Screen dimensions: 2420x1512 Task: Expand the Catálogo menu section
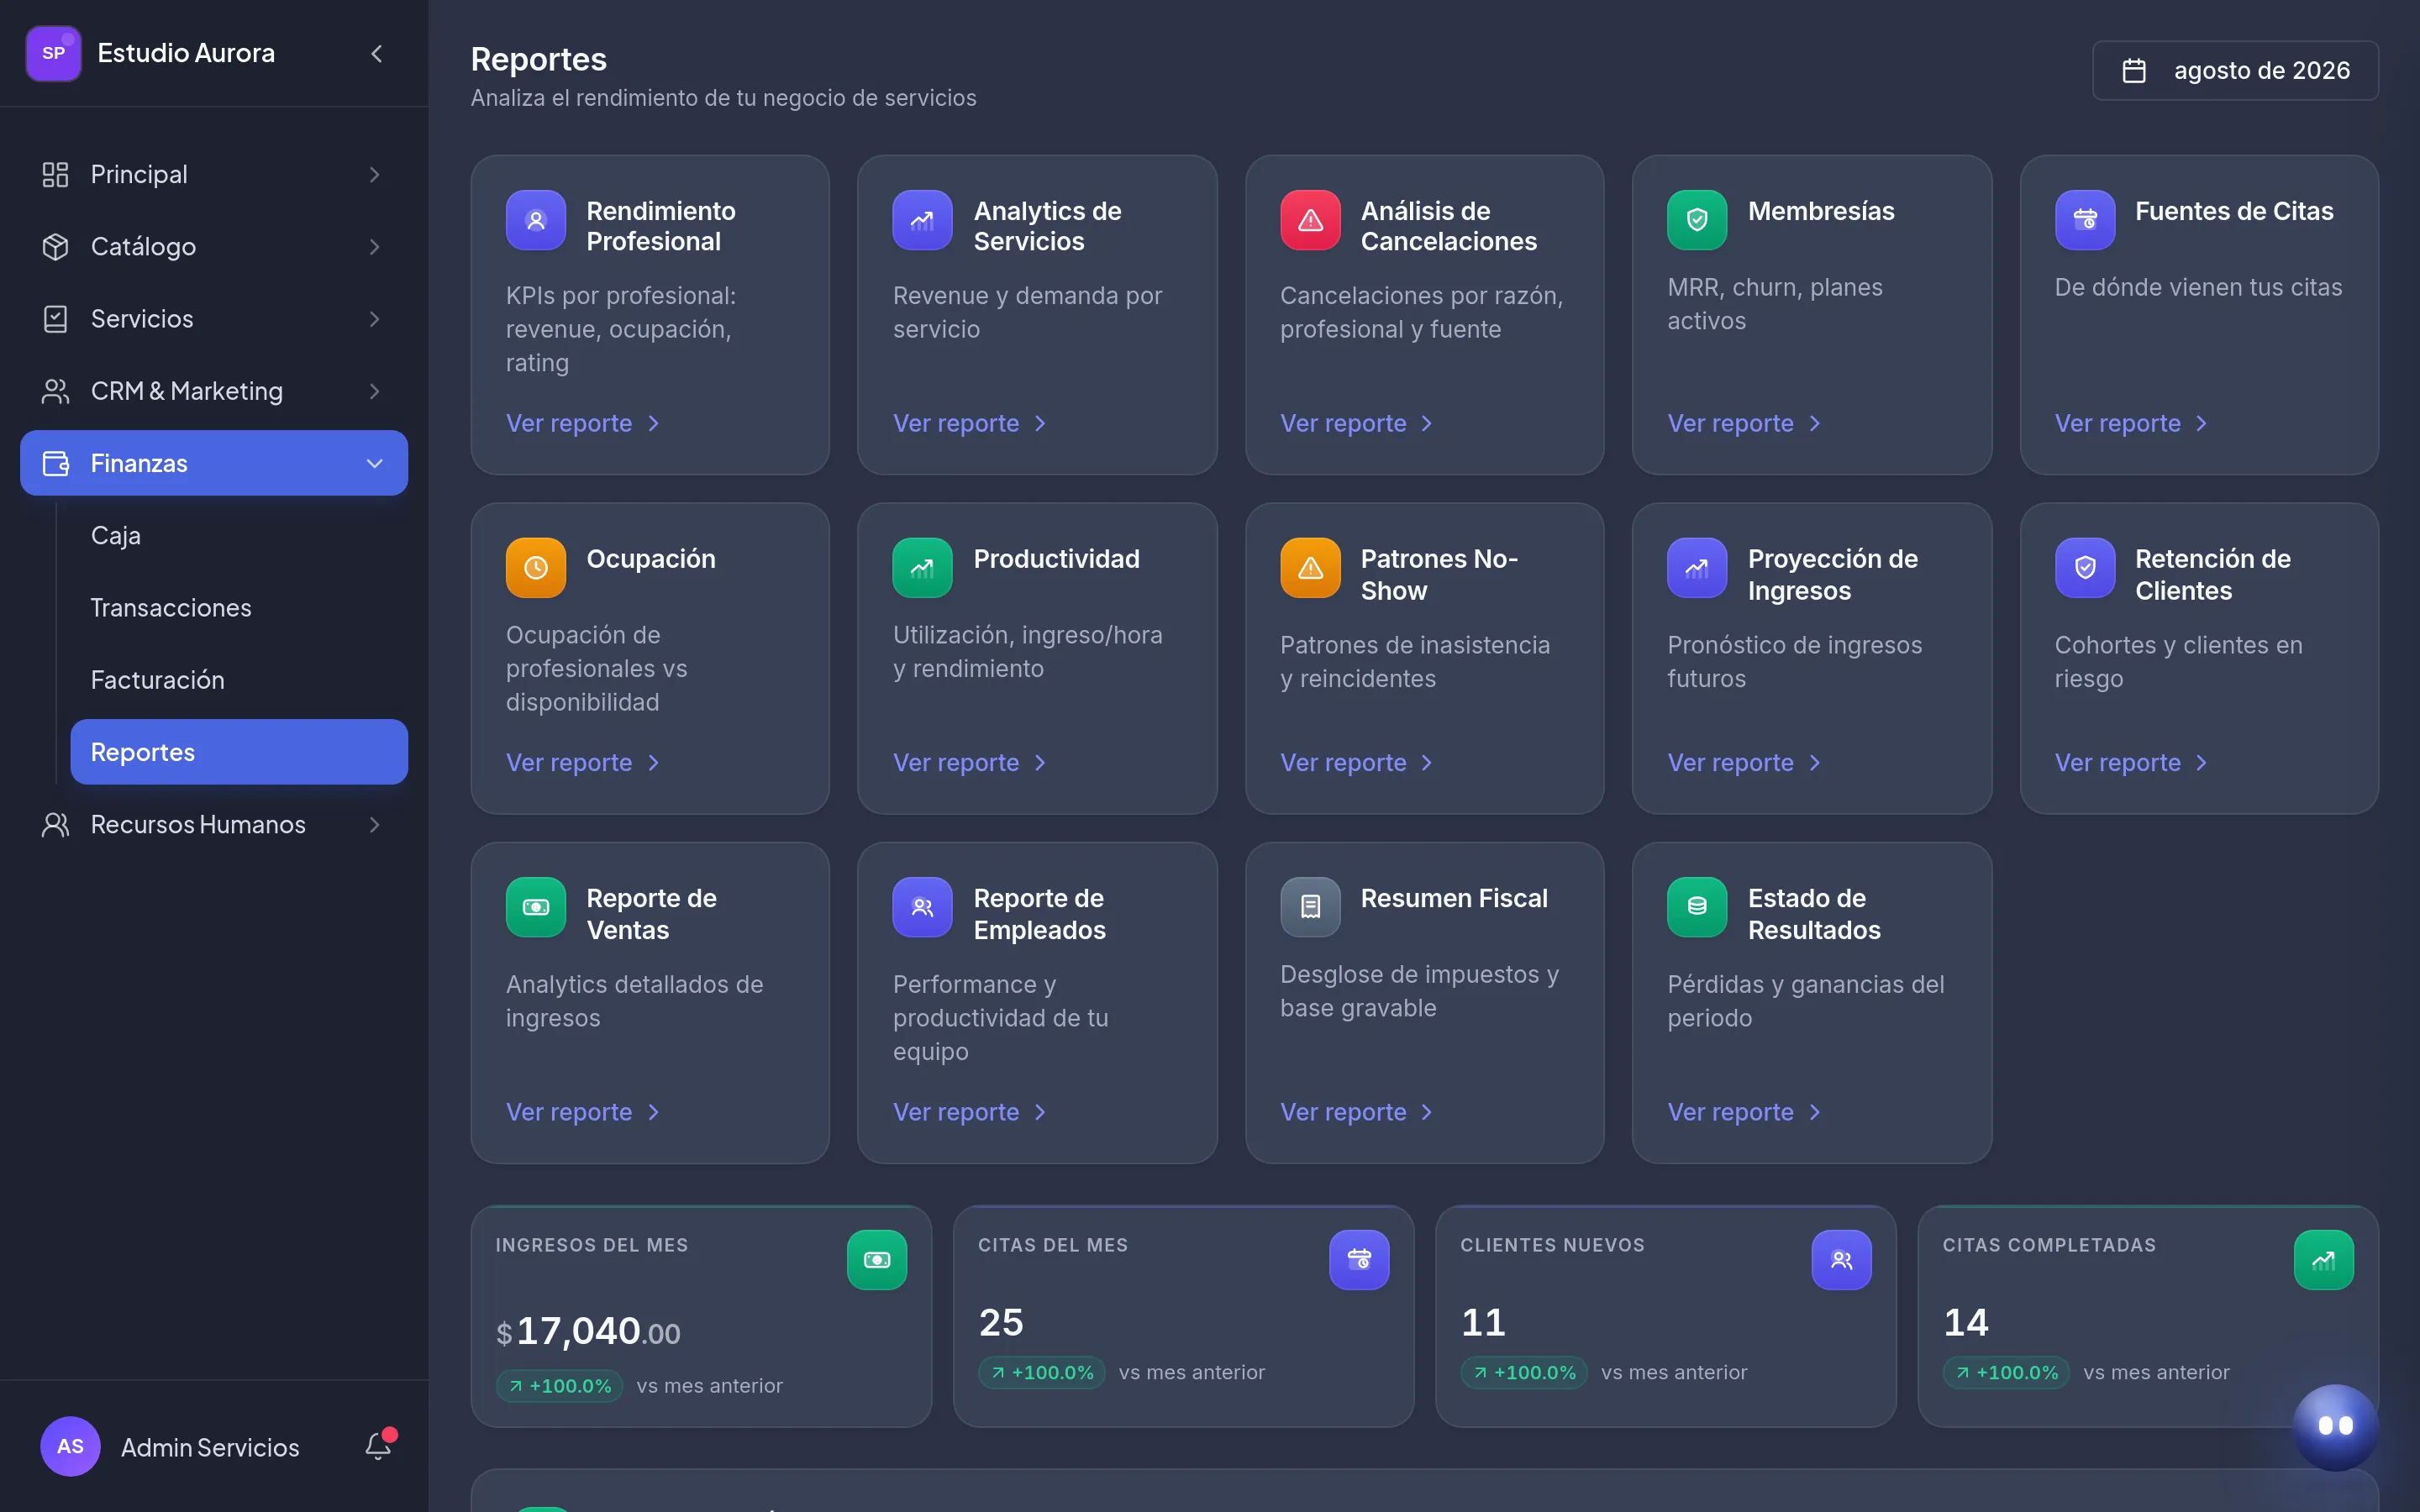click(214, 246)
